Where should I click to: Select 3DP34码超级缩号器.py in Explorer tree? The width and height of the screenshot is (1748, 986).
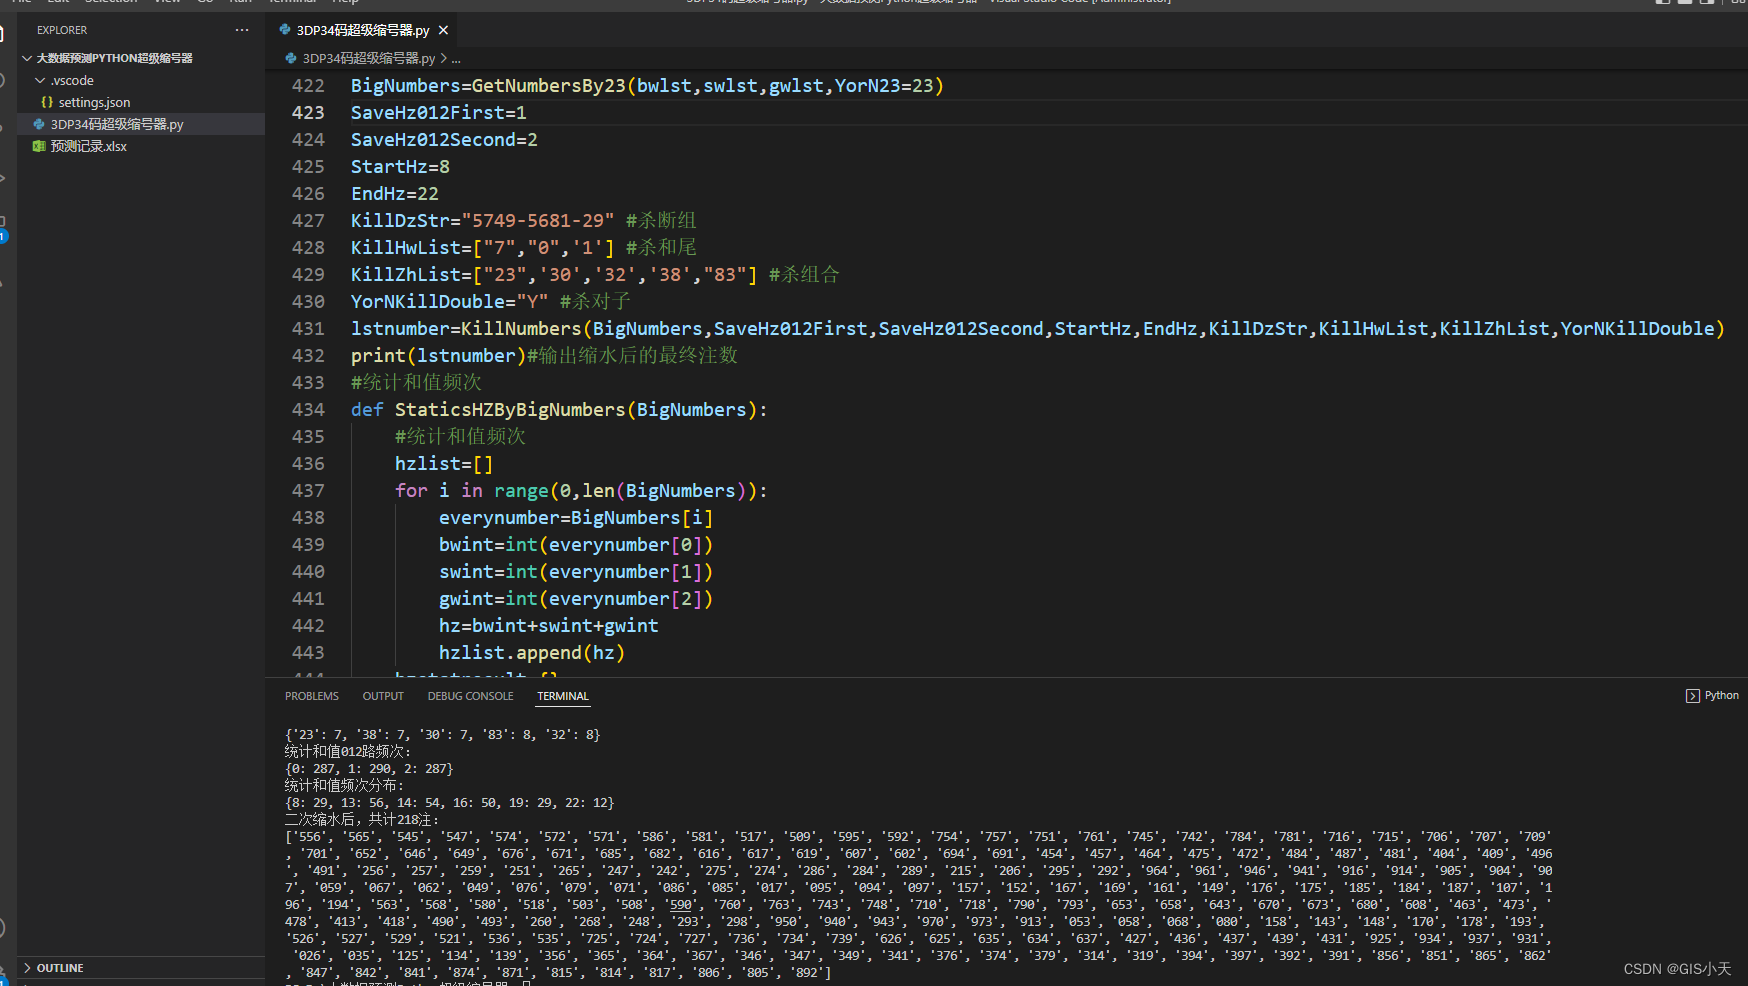pyautogui.click(x=117, y=124)
